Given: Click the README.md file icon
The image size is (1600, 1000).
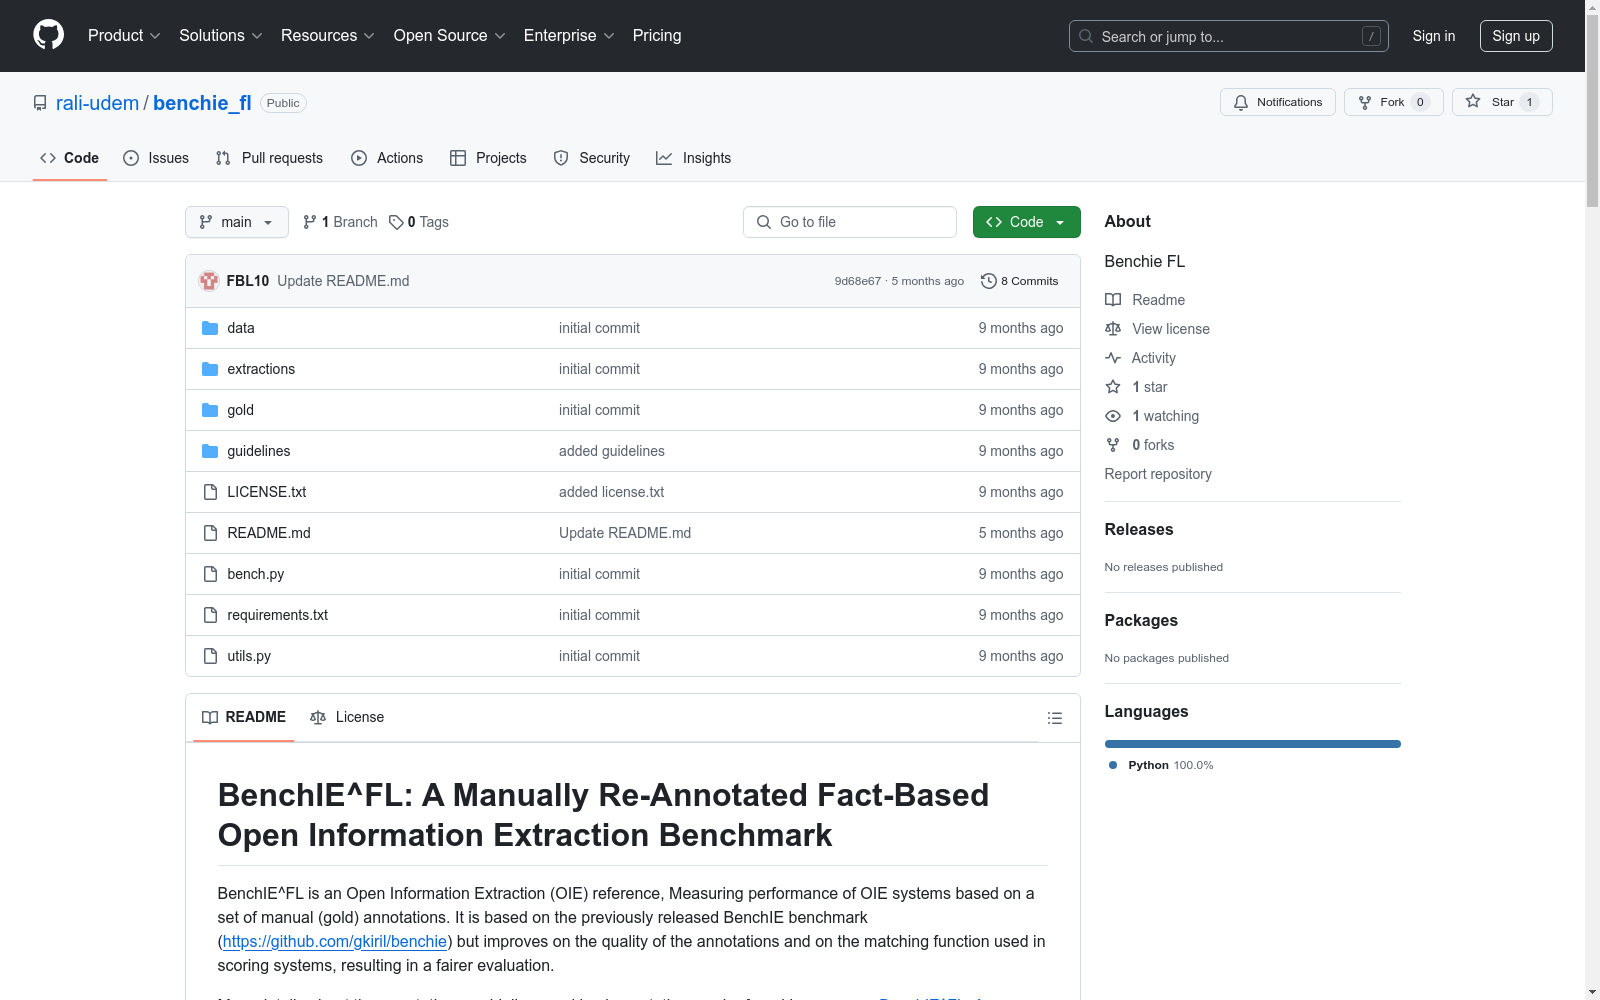Looking at the screenshot, I should 210,533.
